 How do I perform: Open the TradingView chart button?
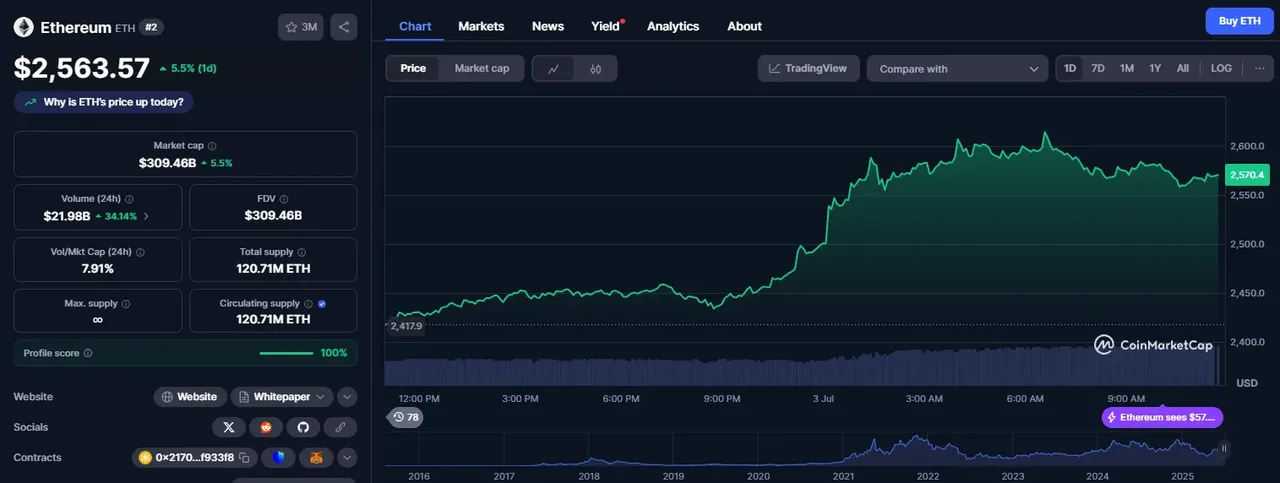coord(808,68)
